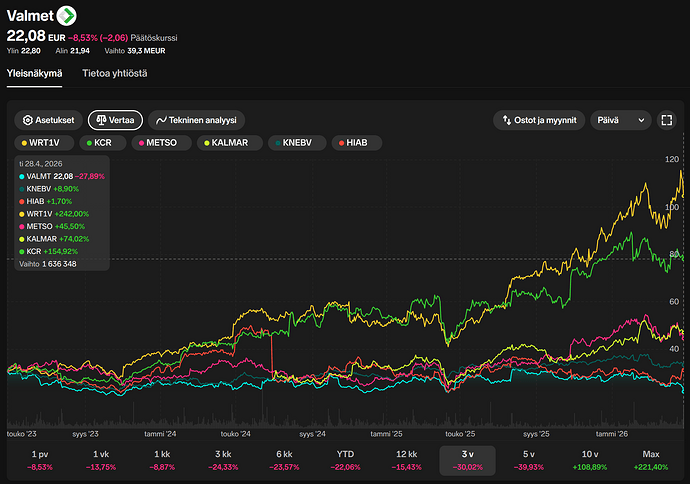Screen dimensions: 690x484
Task: Toggle KCR comparison chip
Action: point(103,143)
